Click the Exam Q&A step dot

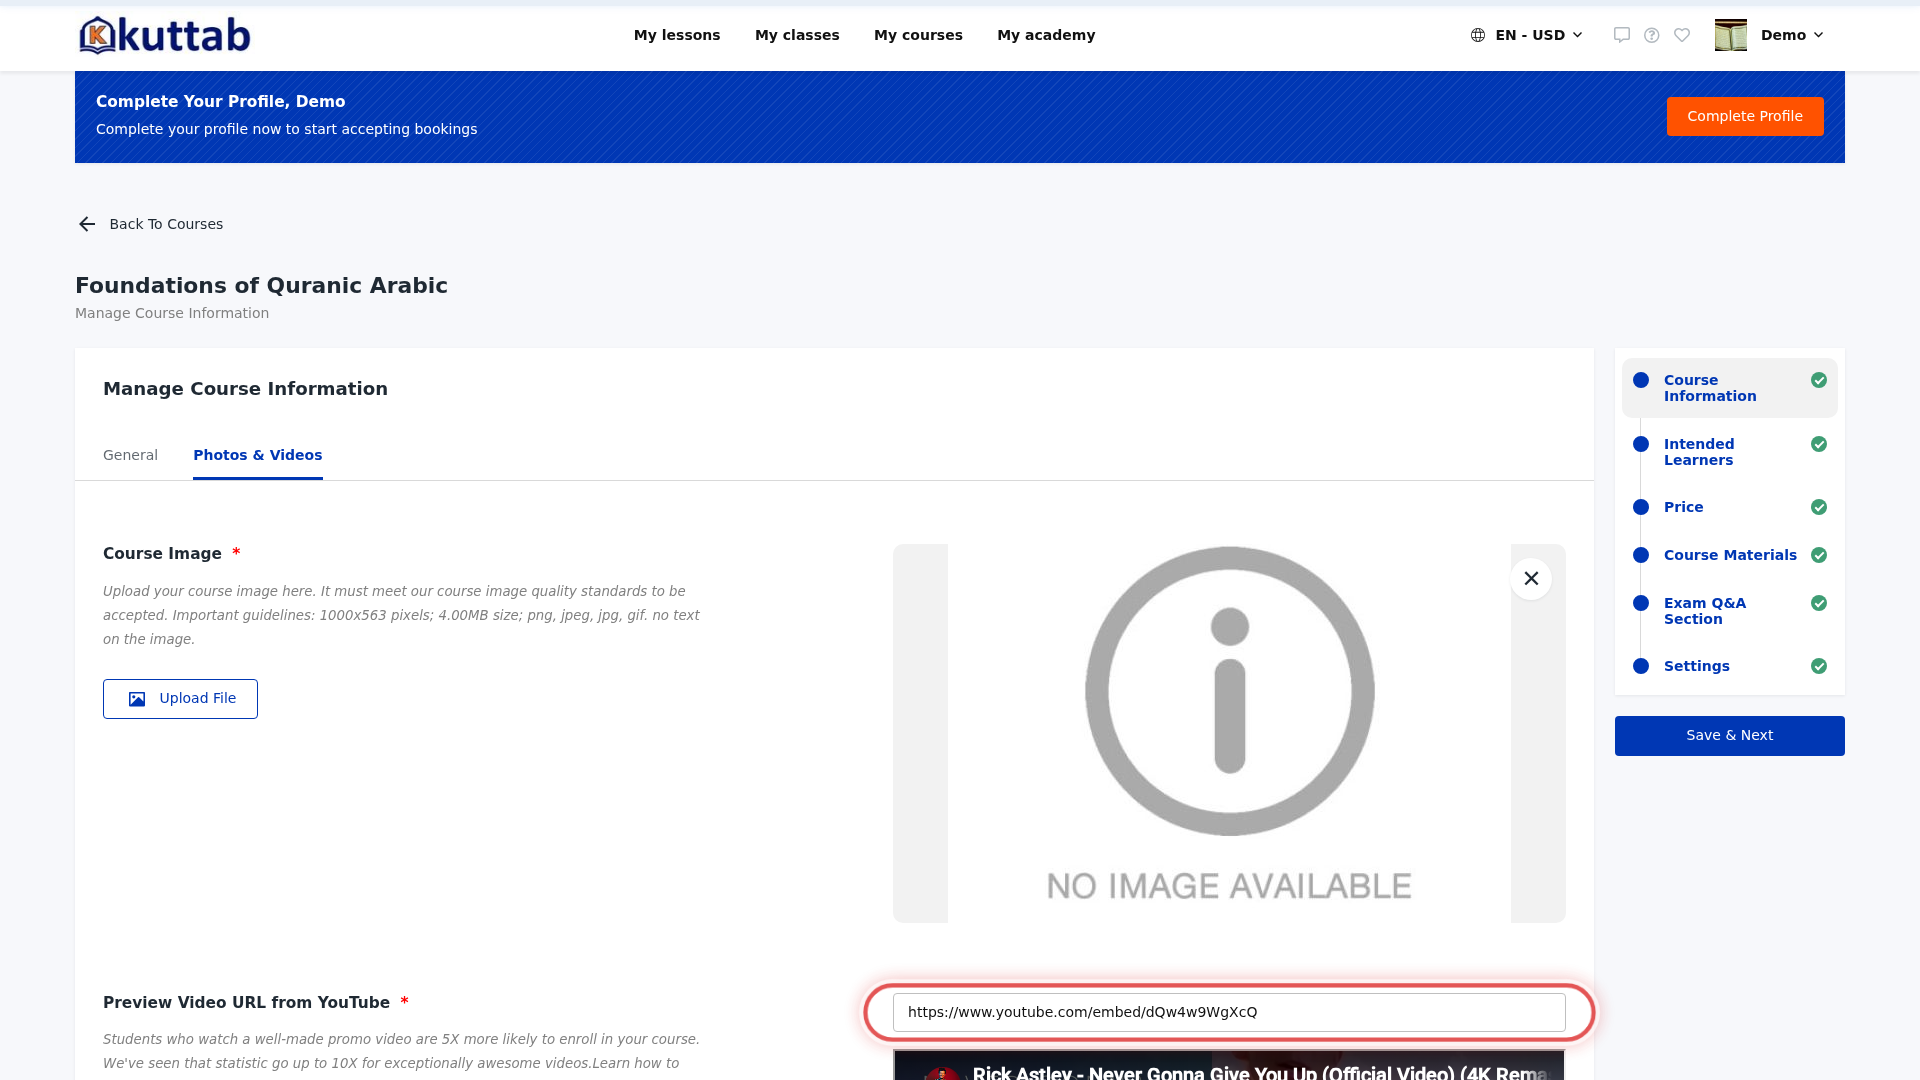point(1641,603)
